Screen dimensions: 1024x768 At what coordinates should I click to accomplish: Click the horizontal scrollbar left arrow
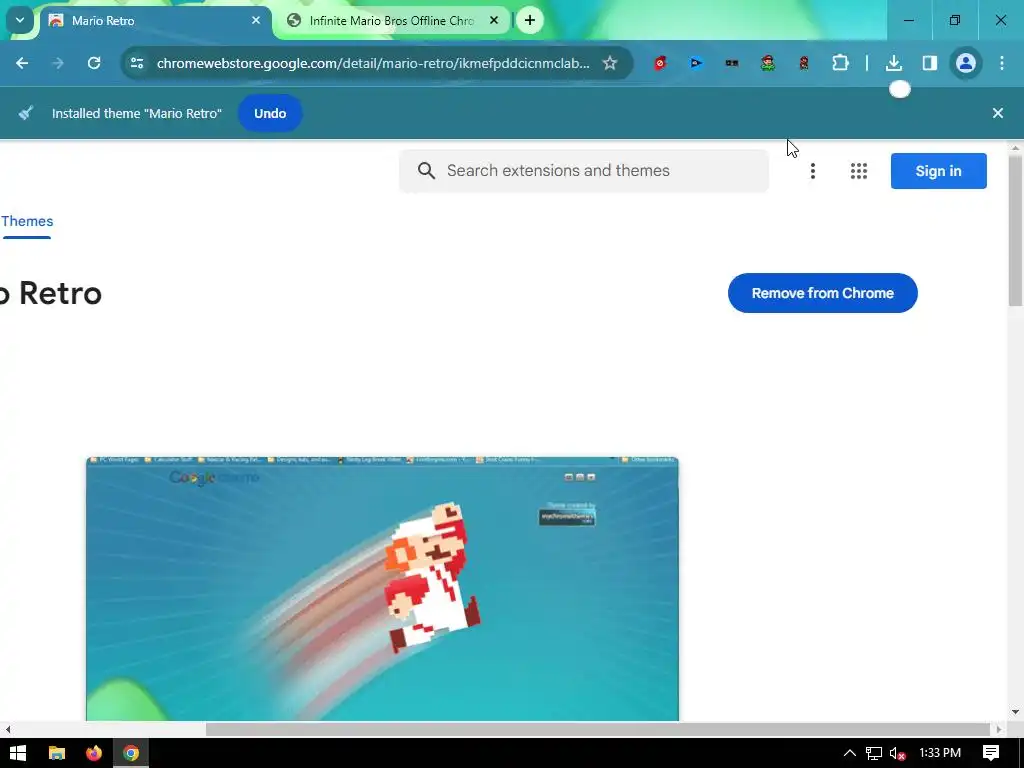[7, 729]
